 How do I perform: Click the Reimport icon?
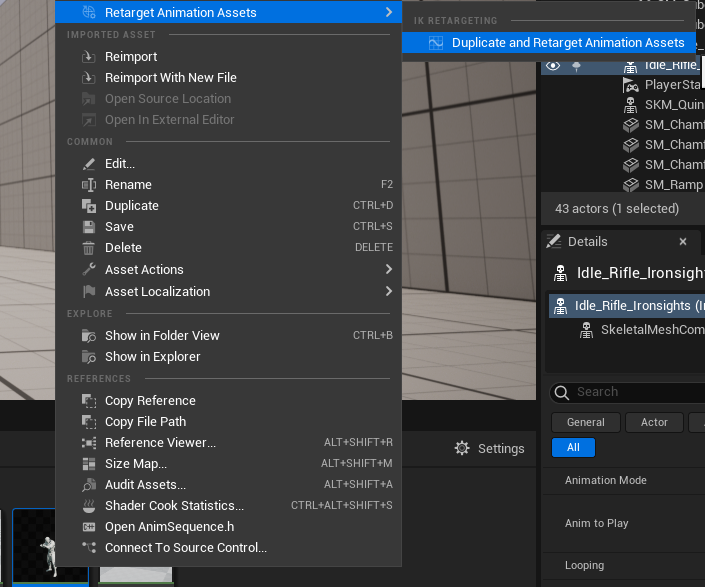coord(89,57)
